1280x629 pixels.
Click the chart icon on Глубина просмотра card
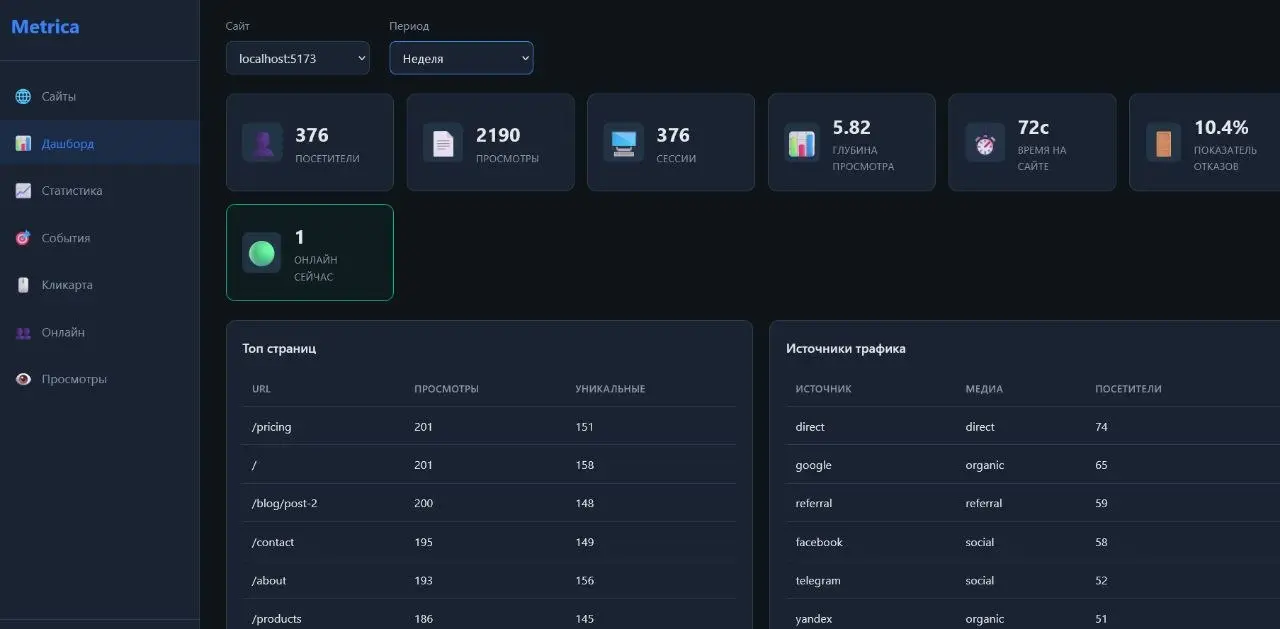coord(802,143)
